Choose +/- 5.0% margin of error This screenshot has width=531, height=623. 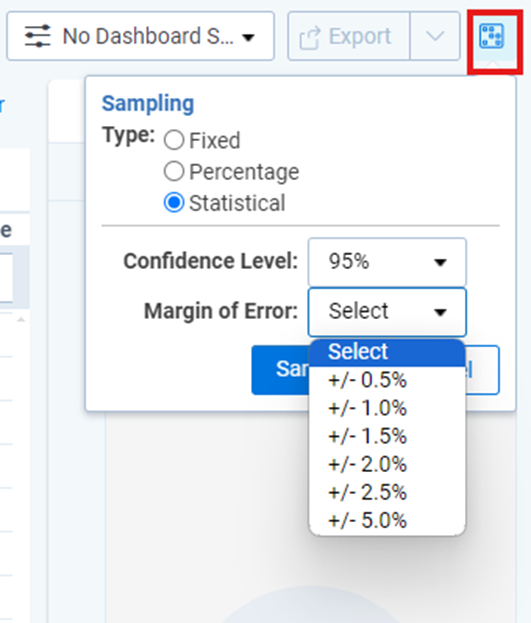click(387, 520)
